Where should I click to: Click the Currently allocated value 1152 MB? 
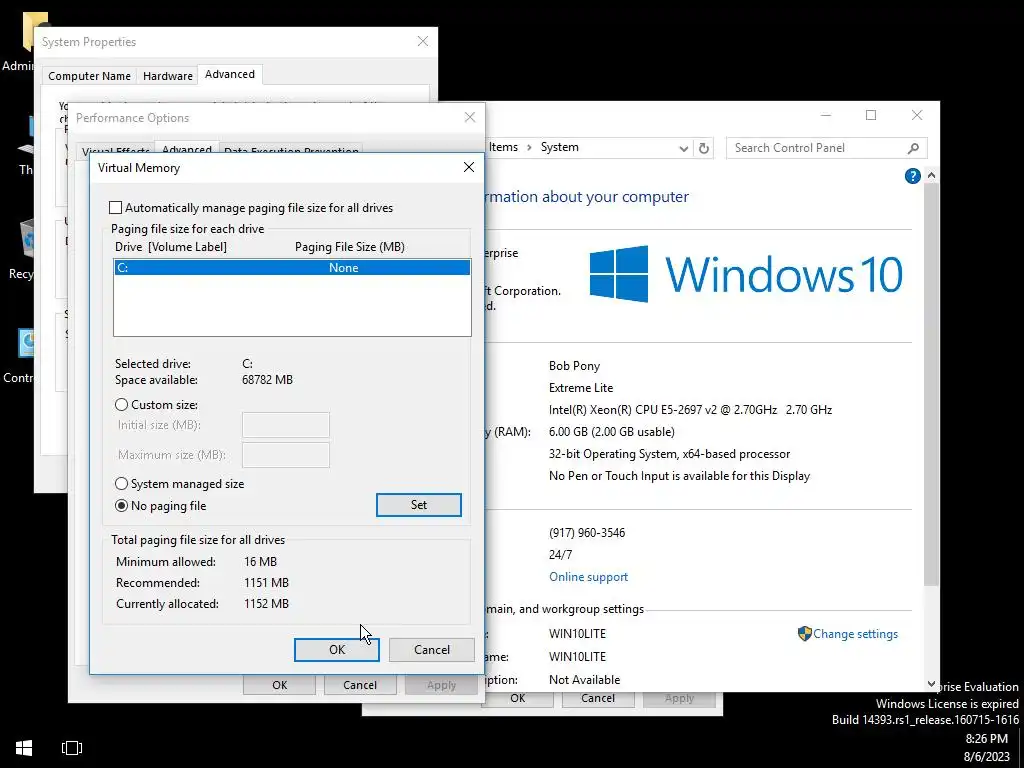(x=266, y=603)
